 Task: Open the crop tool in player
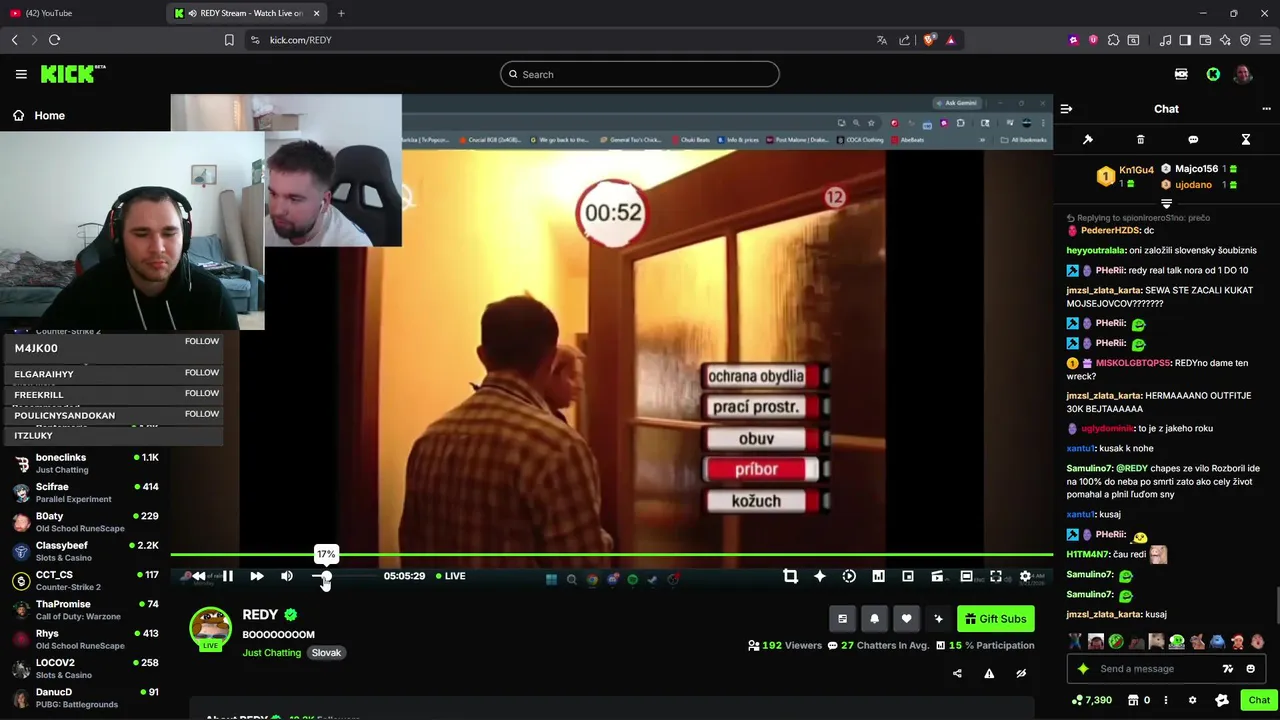790,576
